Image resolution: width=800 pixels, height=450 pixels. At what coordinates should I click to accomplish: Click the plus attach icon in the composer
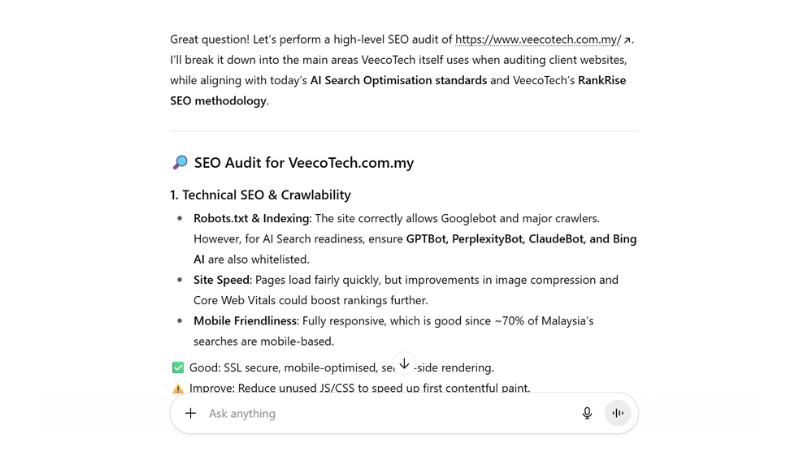click(190, 413)
